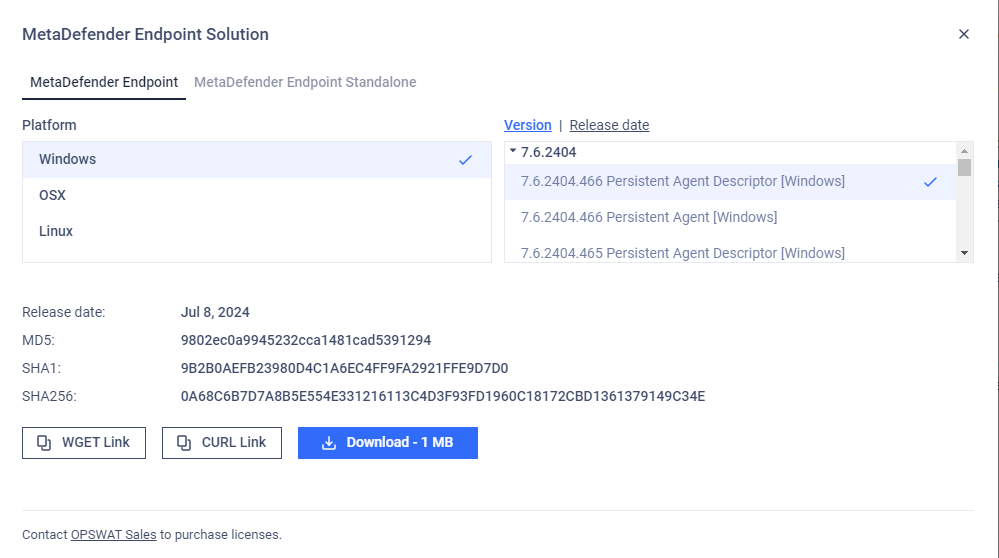The image size is (999, 558).
Task: Click the Jul 8, 2024 release date
Action: pyautogui.click(x=215, y=312)
